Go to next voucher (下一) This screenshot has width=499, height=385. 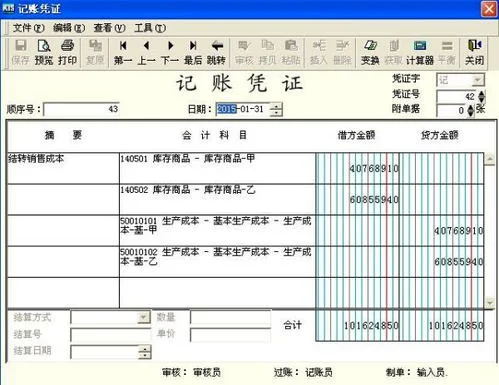(170, 53)
